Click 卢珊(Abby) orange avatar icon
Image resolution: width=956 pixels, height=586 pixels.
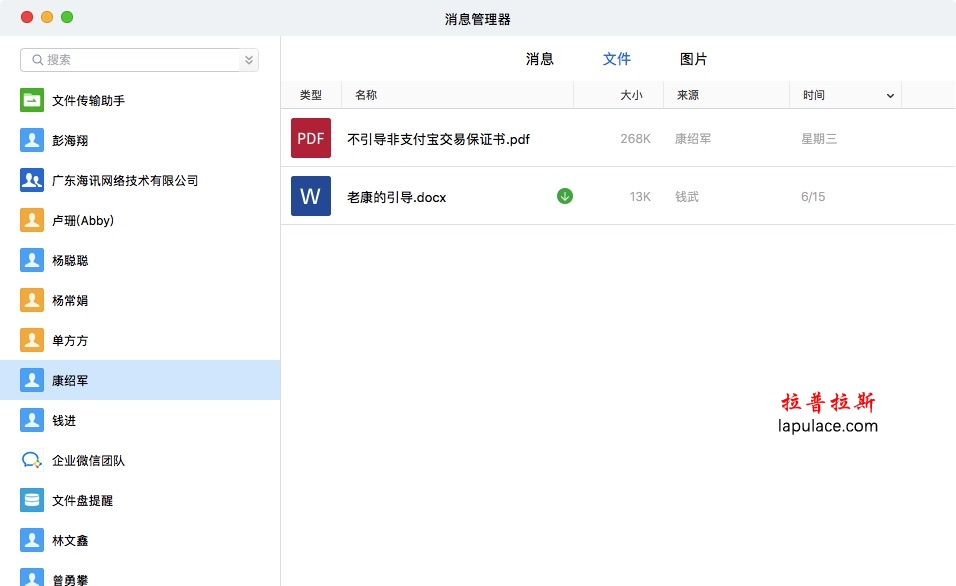tap(32, 220)
